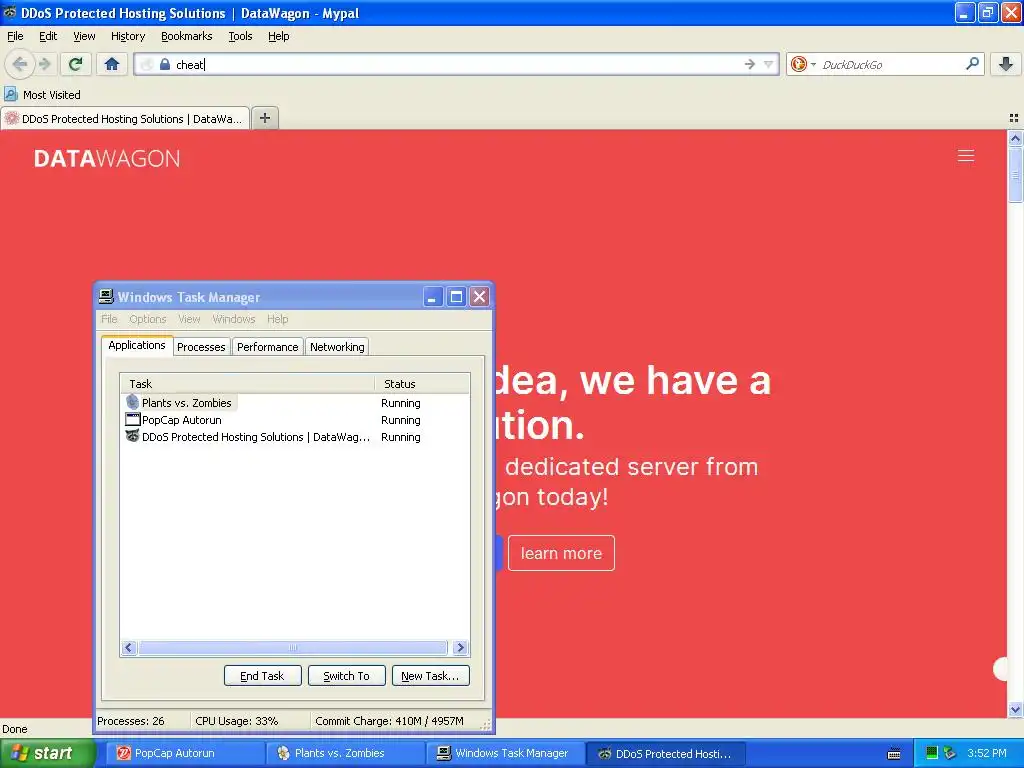Switch to the Networking tab in Task Manager
This screenshot has width=1024, height=768.
tap(337, 347)
